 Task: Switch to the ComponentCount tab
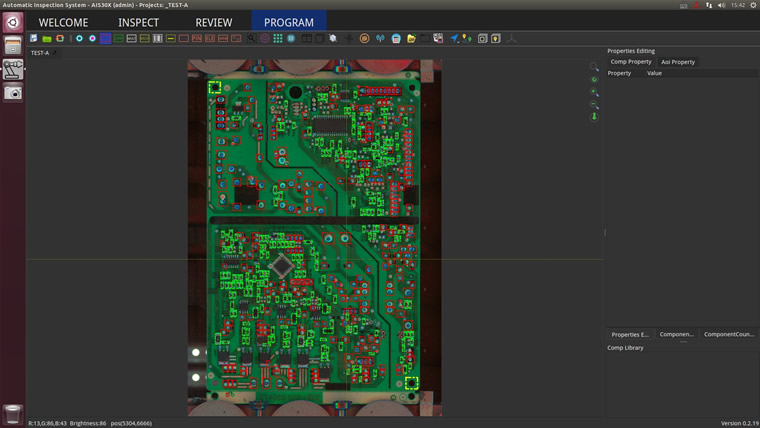pyautogui.click(x=729, y=334)
